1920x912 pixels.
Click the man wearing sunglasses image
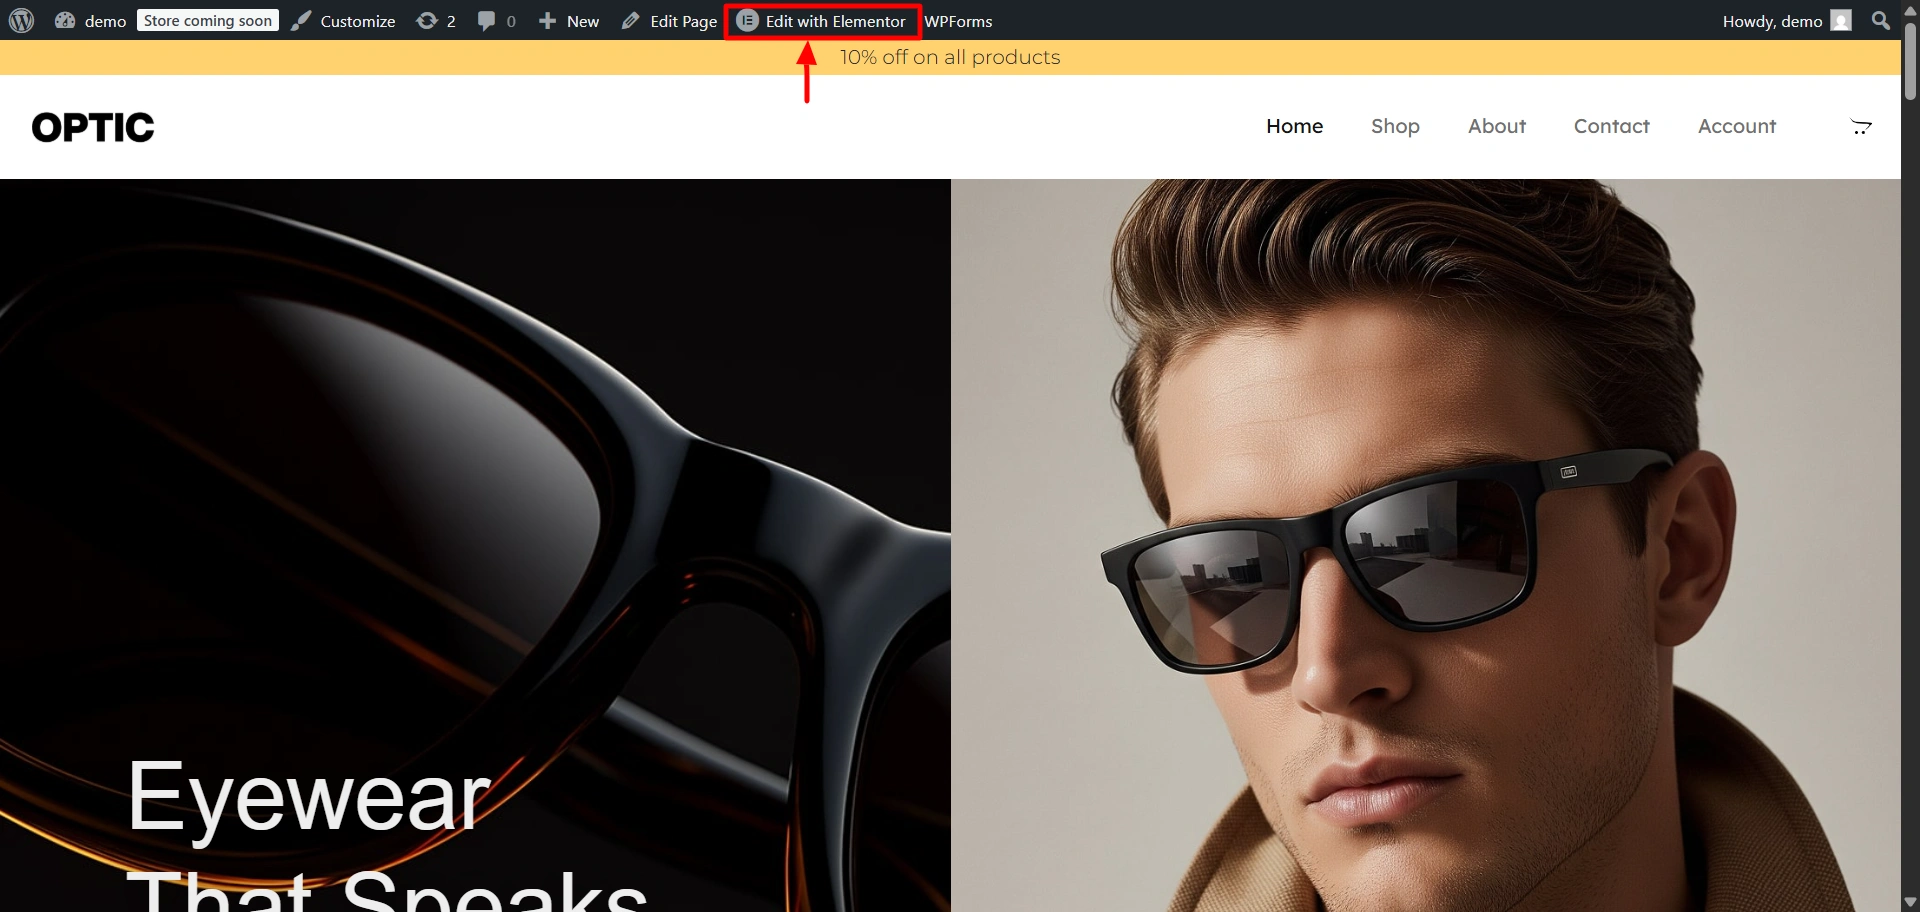(1426, 545)
